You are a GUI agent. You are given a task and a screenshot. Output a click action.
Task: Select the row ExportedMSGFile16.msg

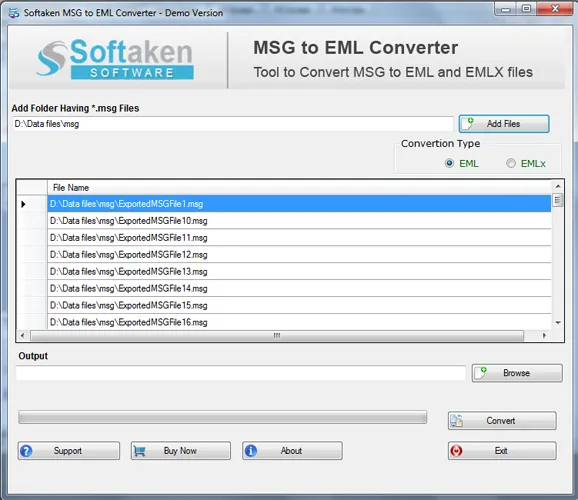pos(299,322)
